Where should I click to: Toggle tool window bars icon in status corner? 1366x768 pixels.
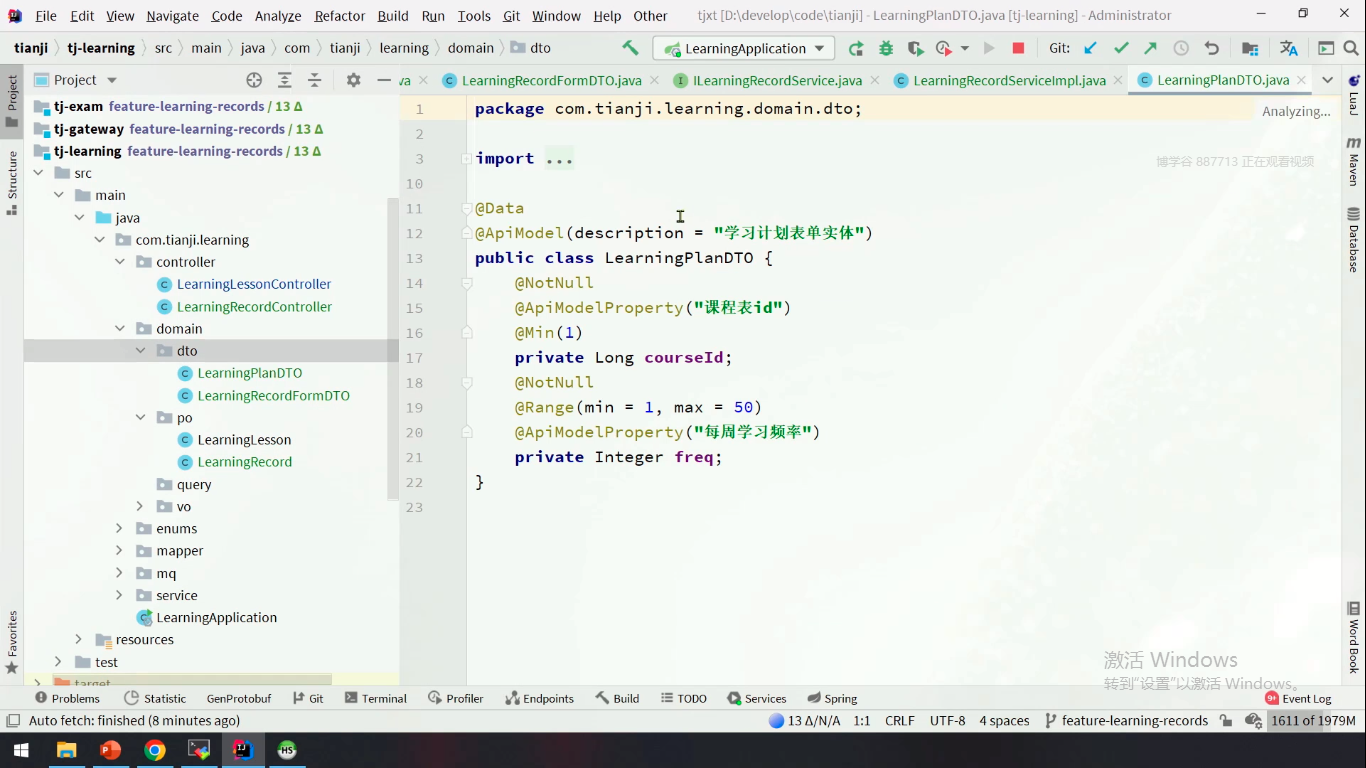[12, 720]
